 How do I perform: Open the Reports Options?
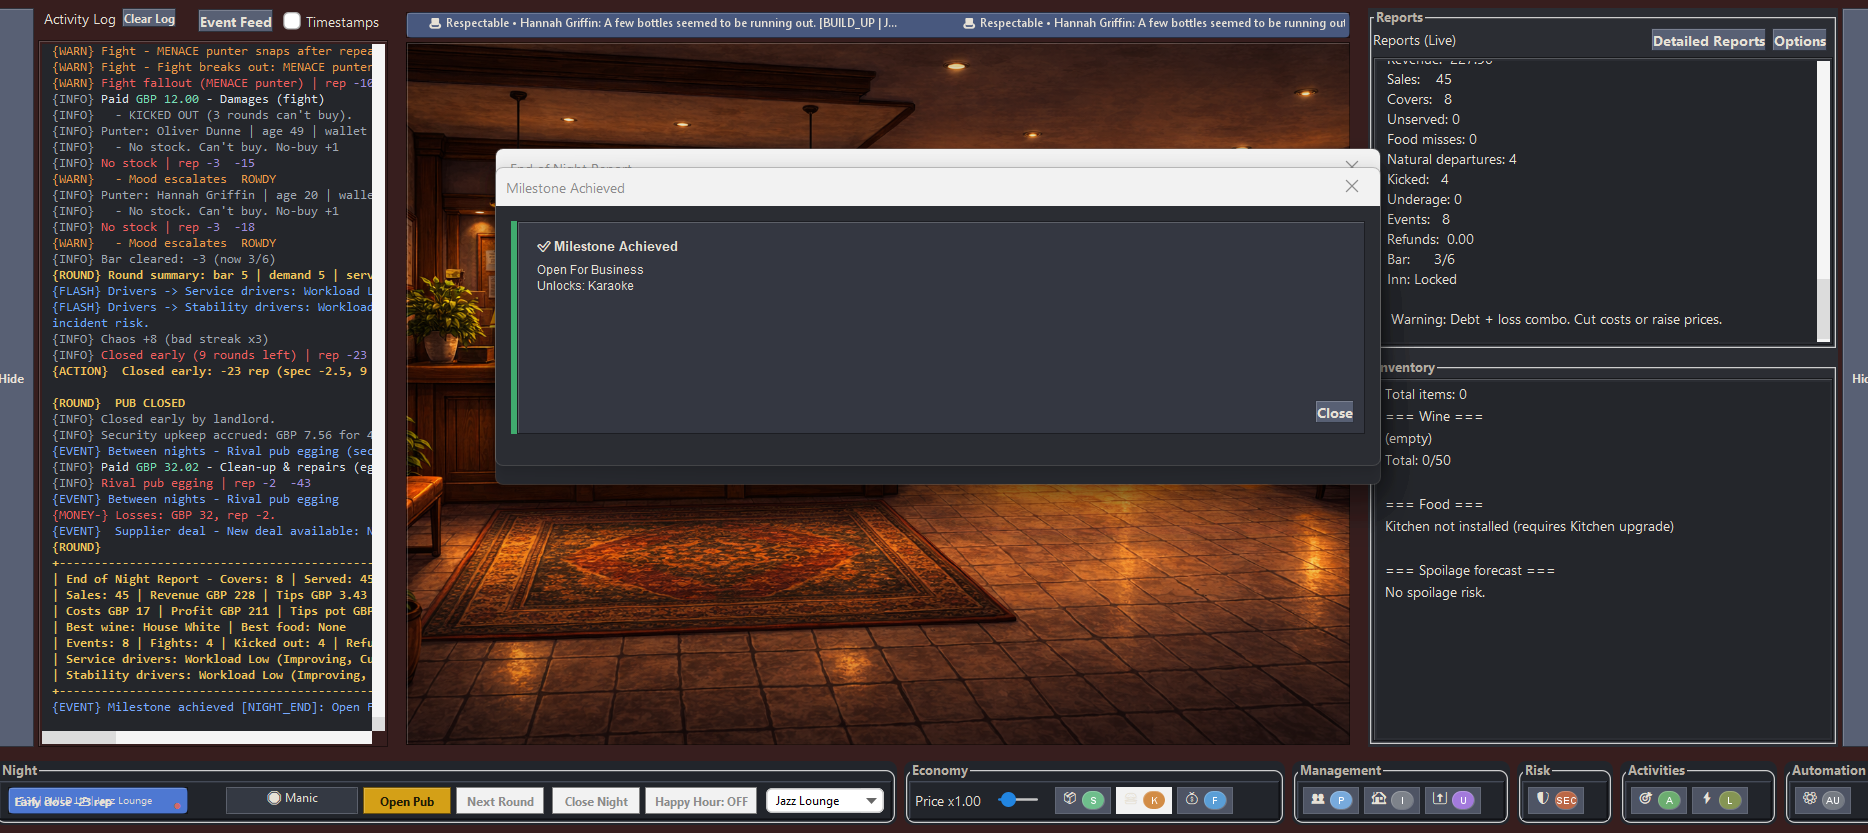(x=1799, y=41)
